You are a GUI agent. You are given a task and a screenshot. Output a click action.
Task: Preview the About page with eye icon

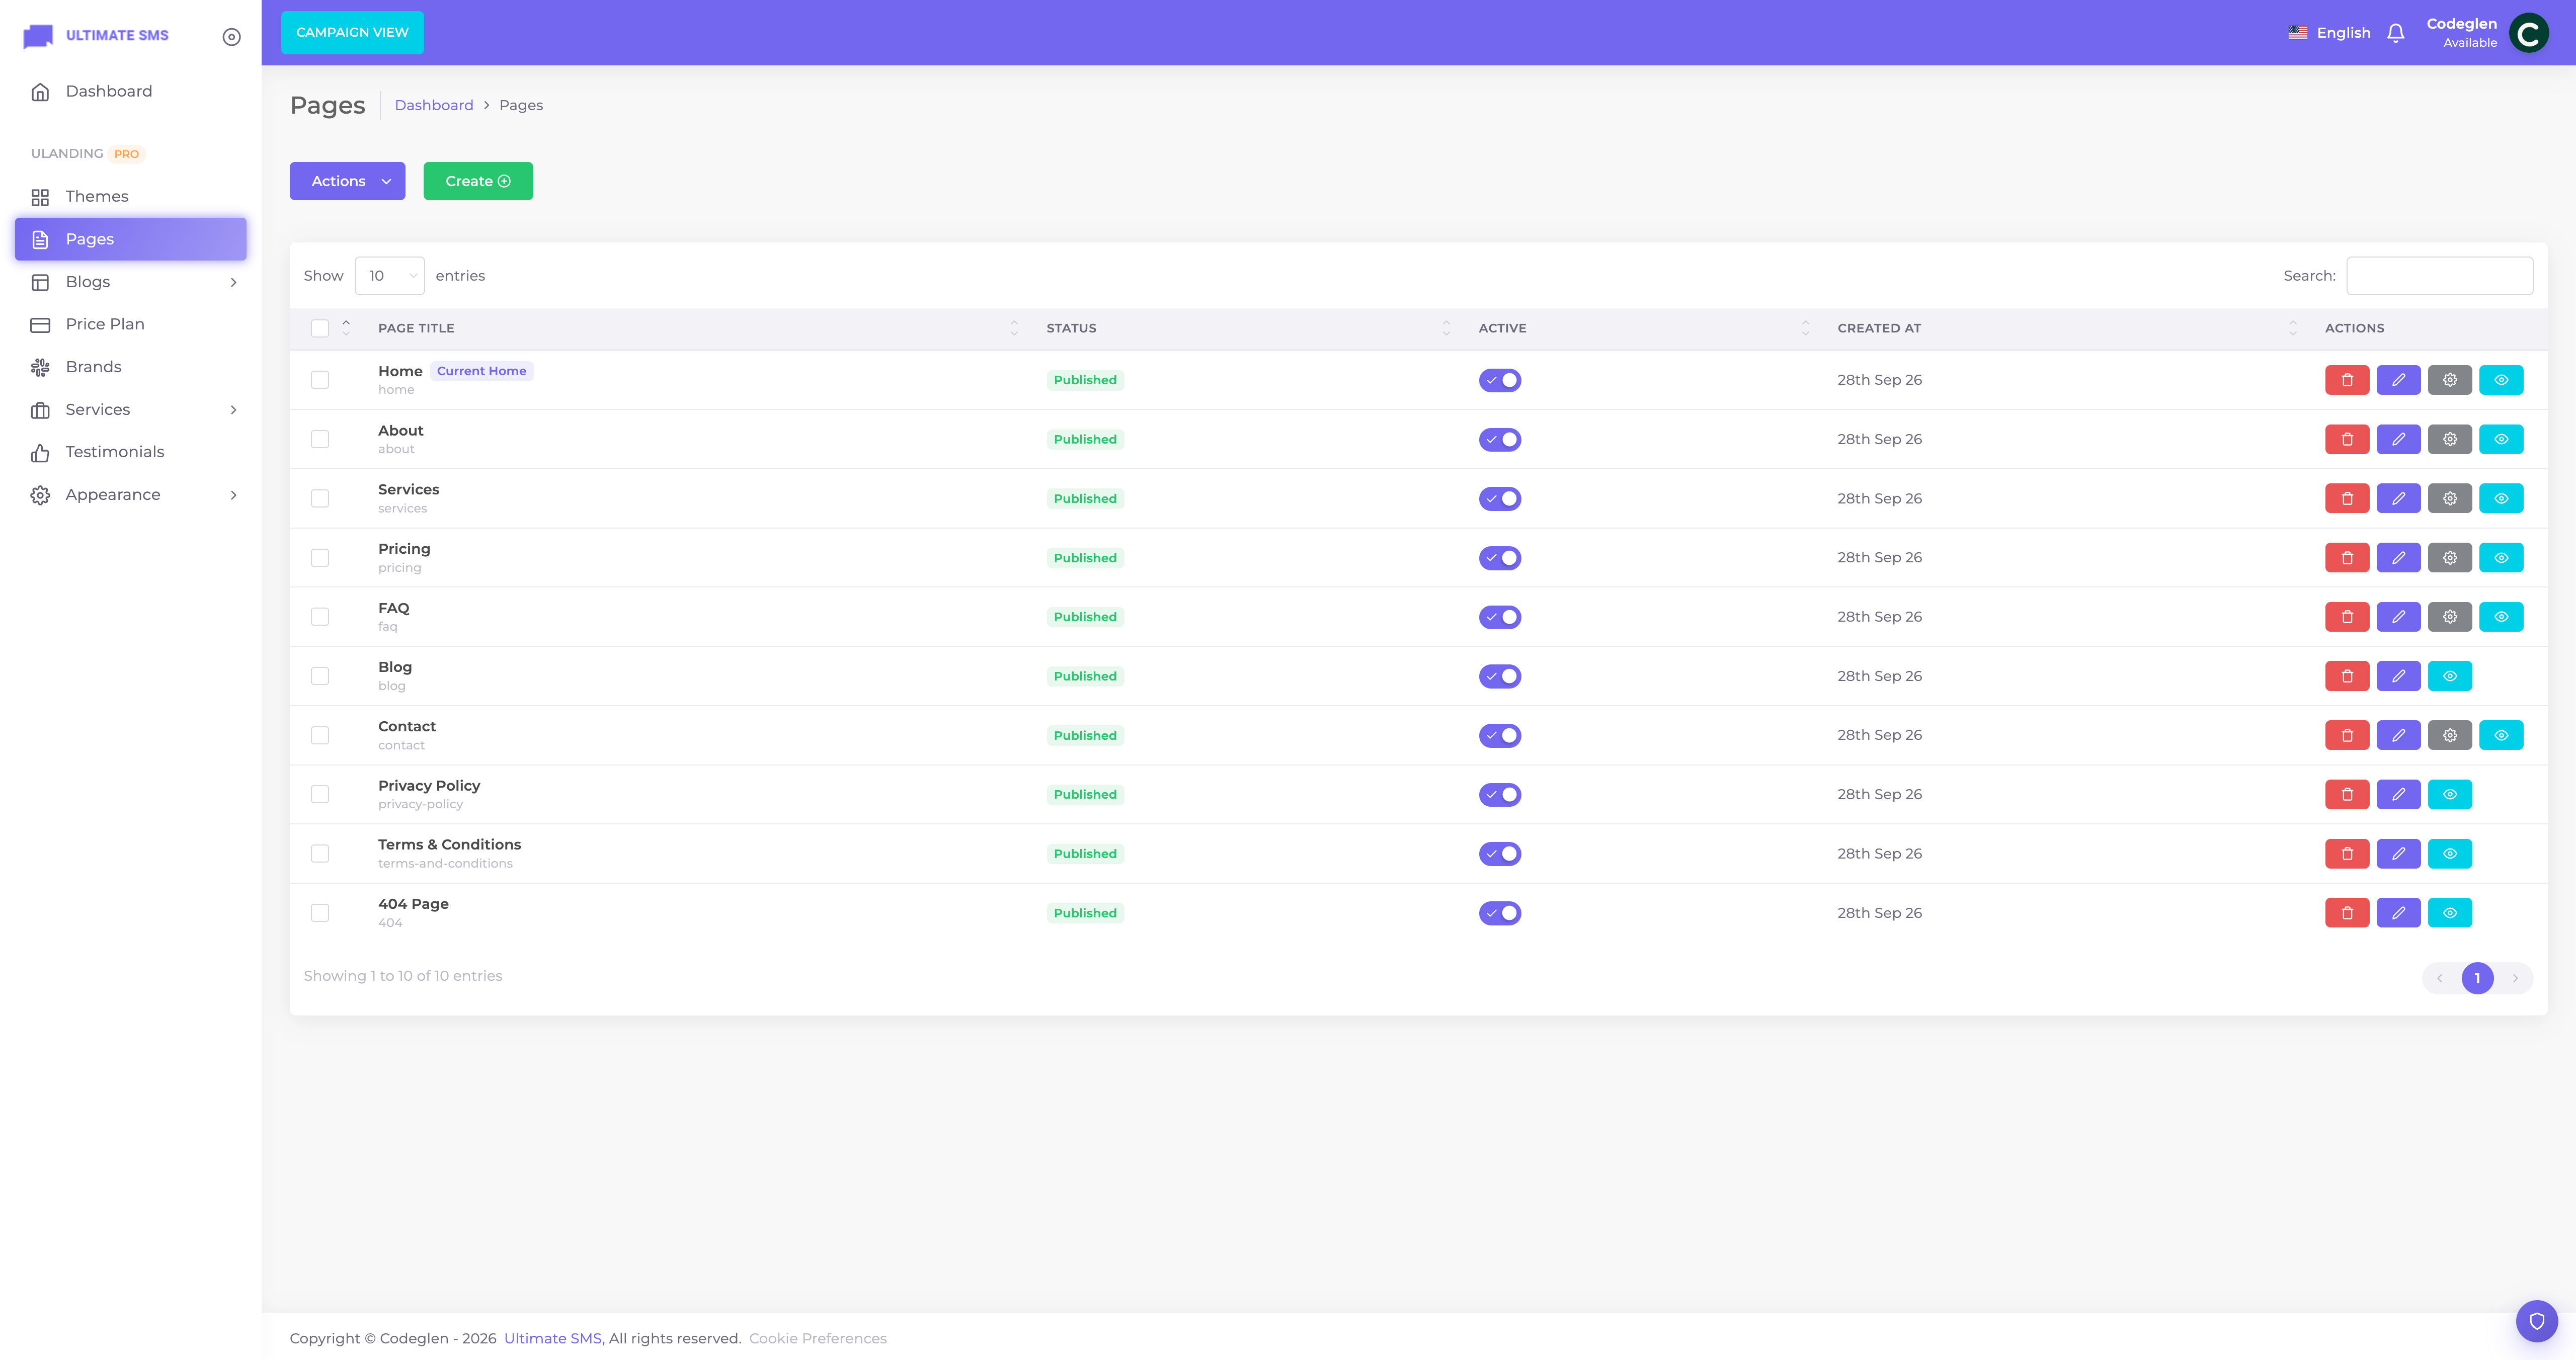pyautogui.click(x=2500, y=439)
